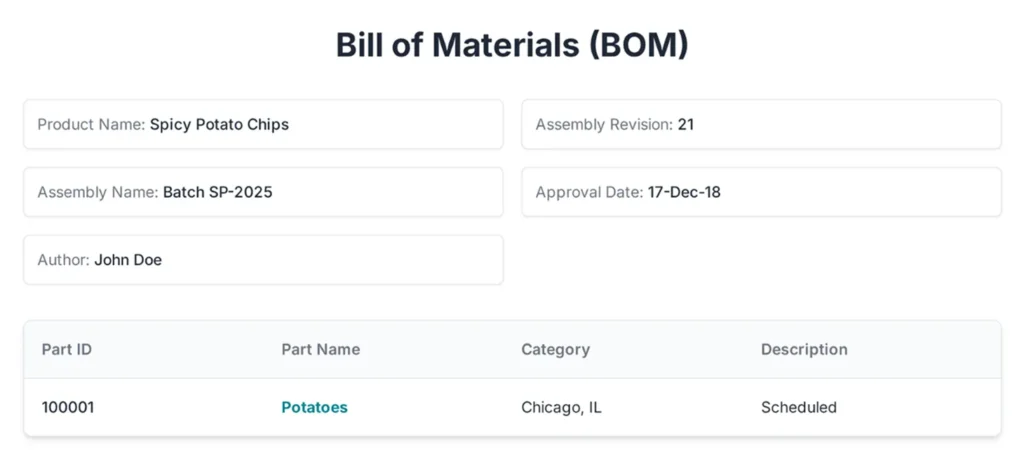Image resolution: width=1024 pixels, height=456 pixels.
Task: Select part ID cell 100001
Action: [x=68, y=407]
